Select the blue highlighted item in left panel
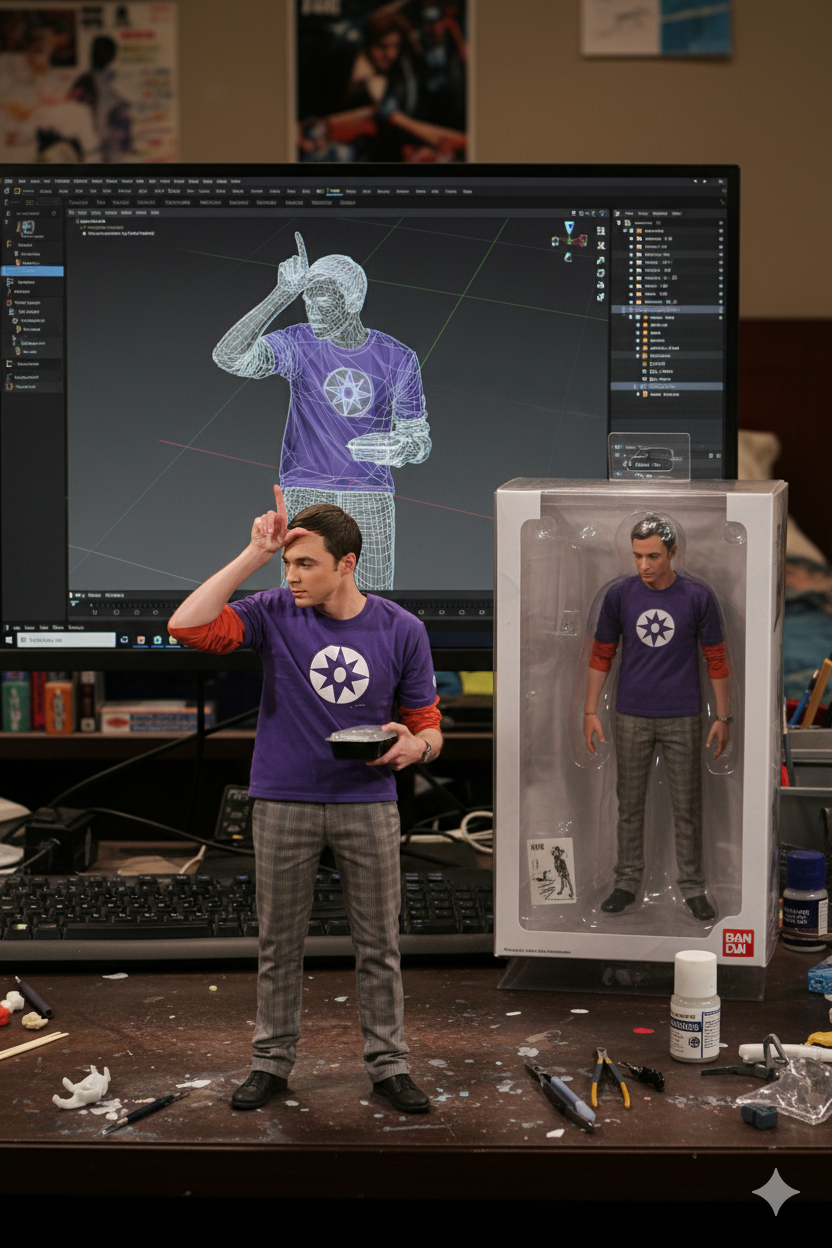Image resolution: width=832 pixels, height=1248 pixels. point(32,271)
